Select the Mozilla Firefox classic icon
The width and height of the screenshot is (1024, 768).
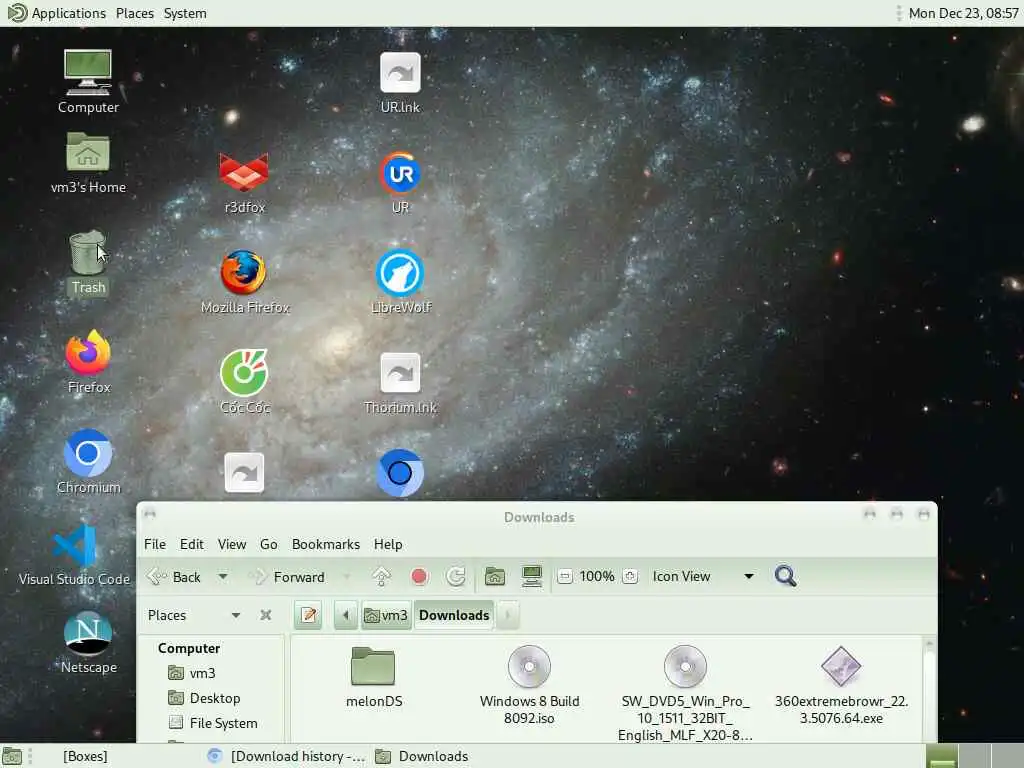[x=244, y=282]
